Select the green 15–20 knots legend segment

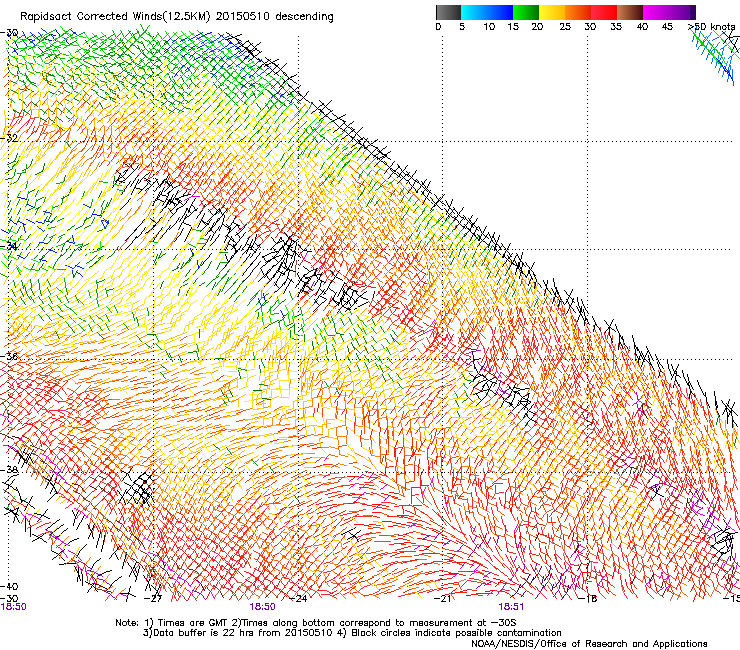526,12
